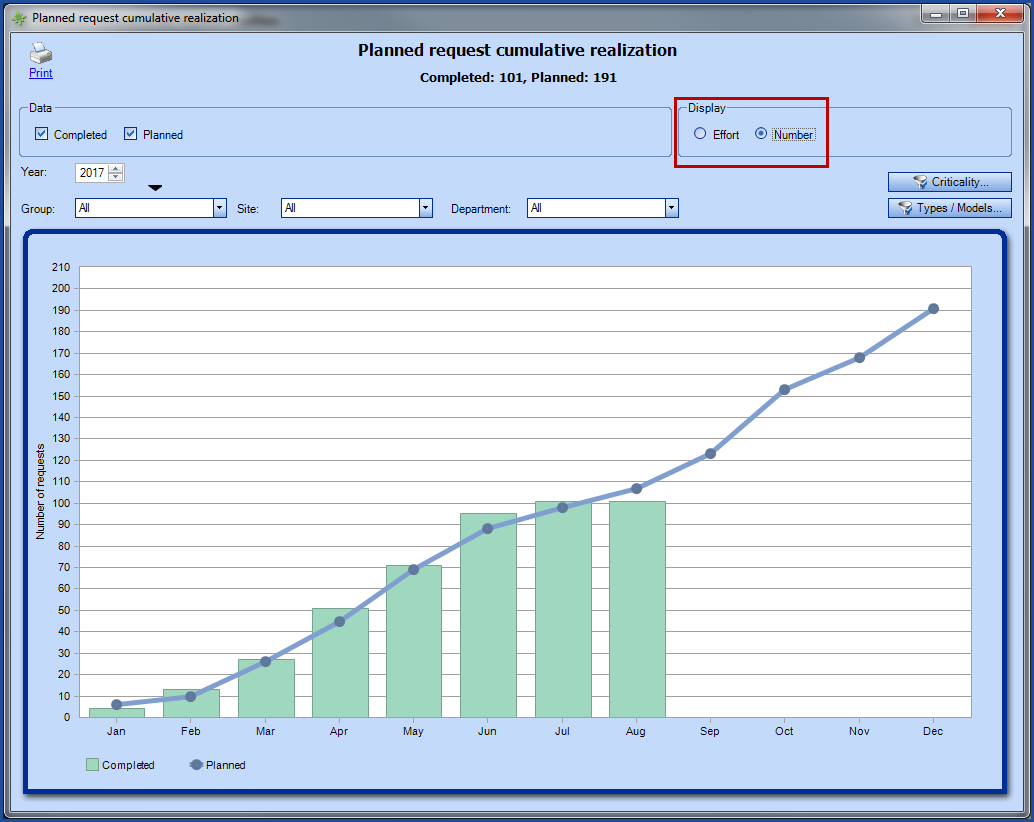Select the Number radio button
Image resolution: width=1034 pixels, height=822 pixels.
pyautogui.click(x=760, y=134)
